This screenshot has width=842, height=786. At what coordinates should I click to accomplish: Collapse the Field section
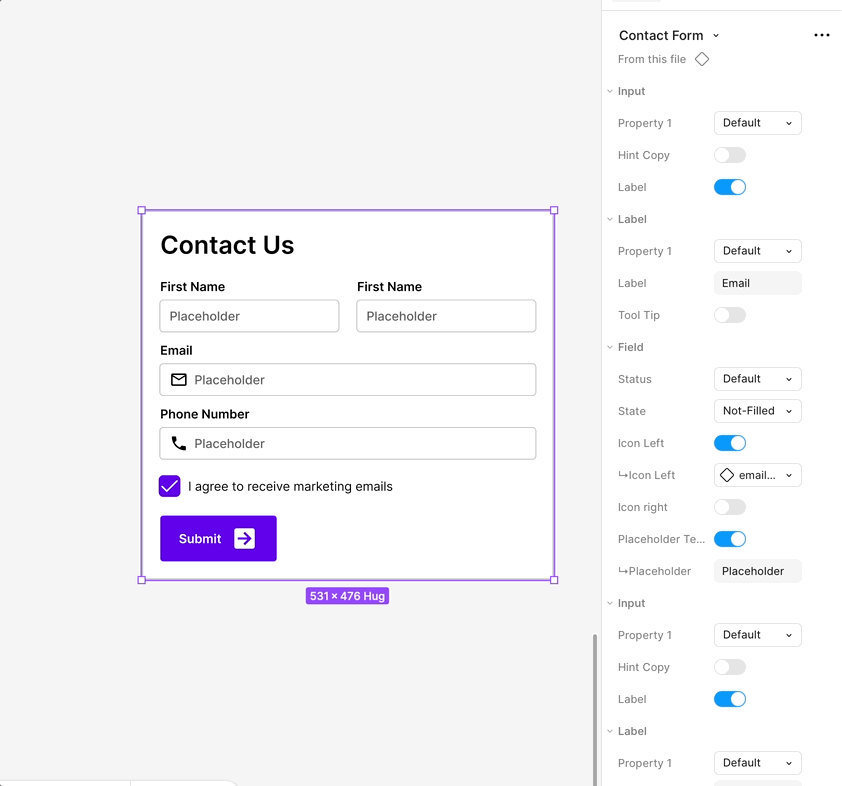610,347
